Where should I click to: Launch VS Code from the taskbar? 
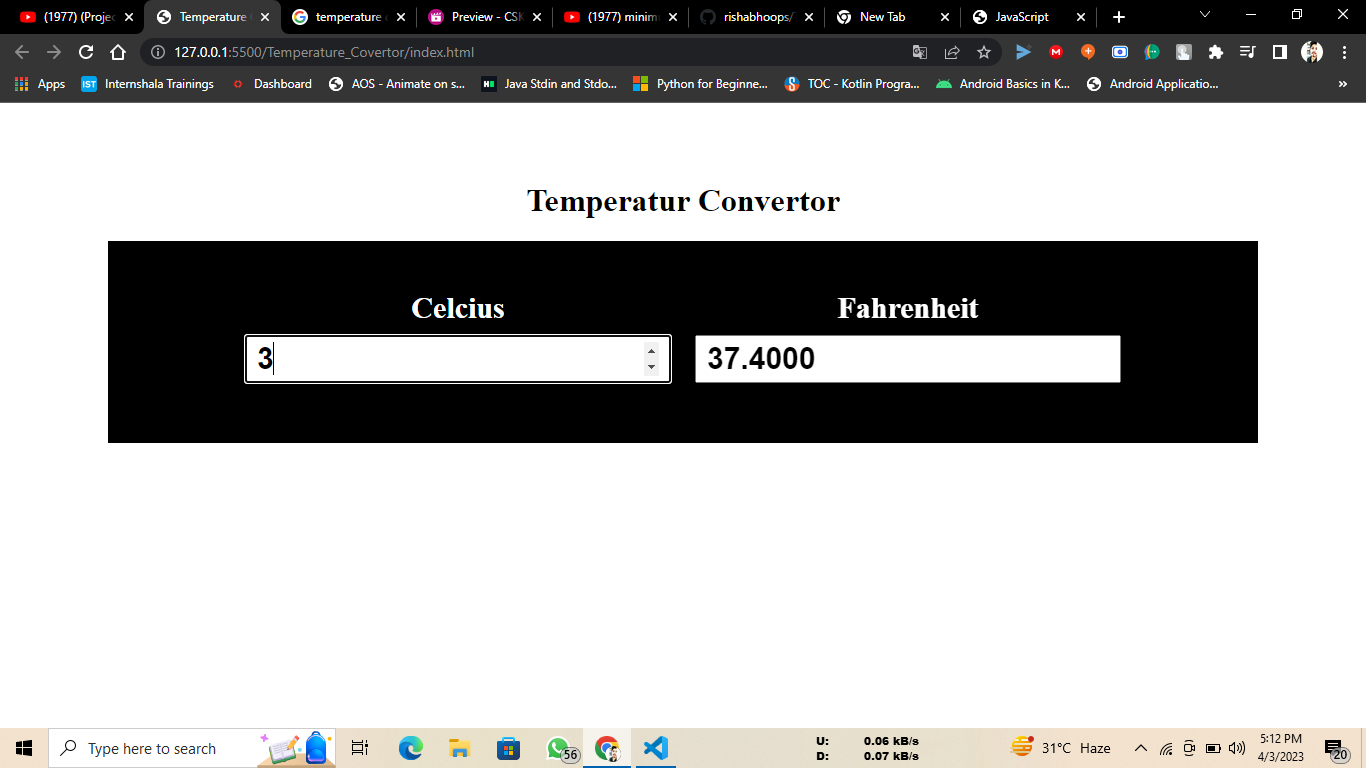click(x=656, y=747)
